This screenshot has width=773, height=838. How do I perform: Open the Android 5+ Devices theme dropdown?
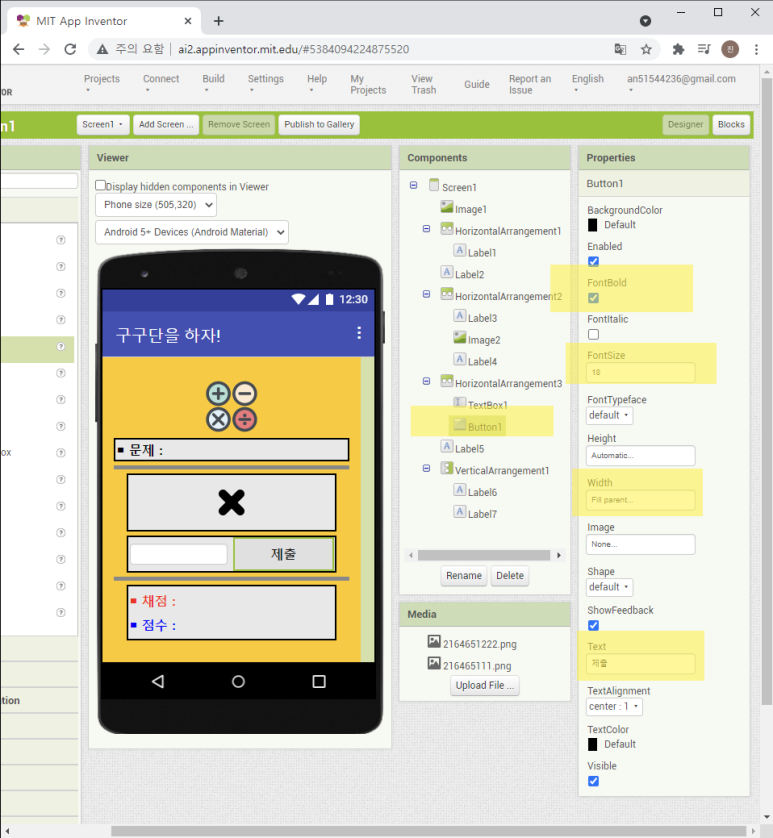pyautogui.click(x=192, y=232)
